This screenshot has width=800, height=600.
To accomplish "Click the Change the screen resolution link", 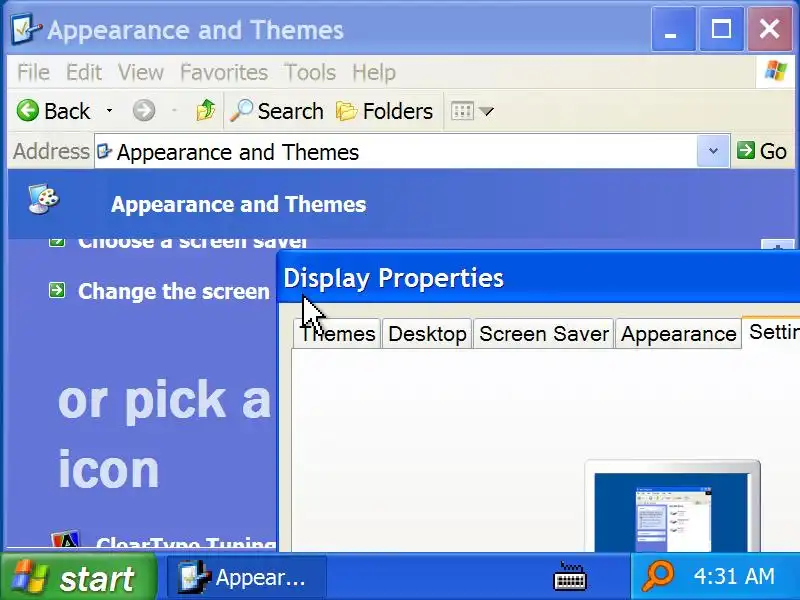I will point(173,291).
